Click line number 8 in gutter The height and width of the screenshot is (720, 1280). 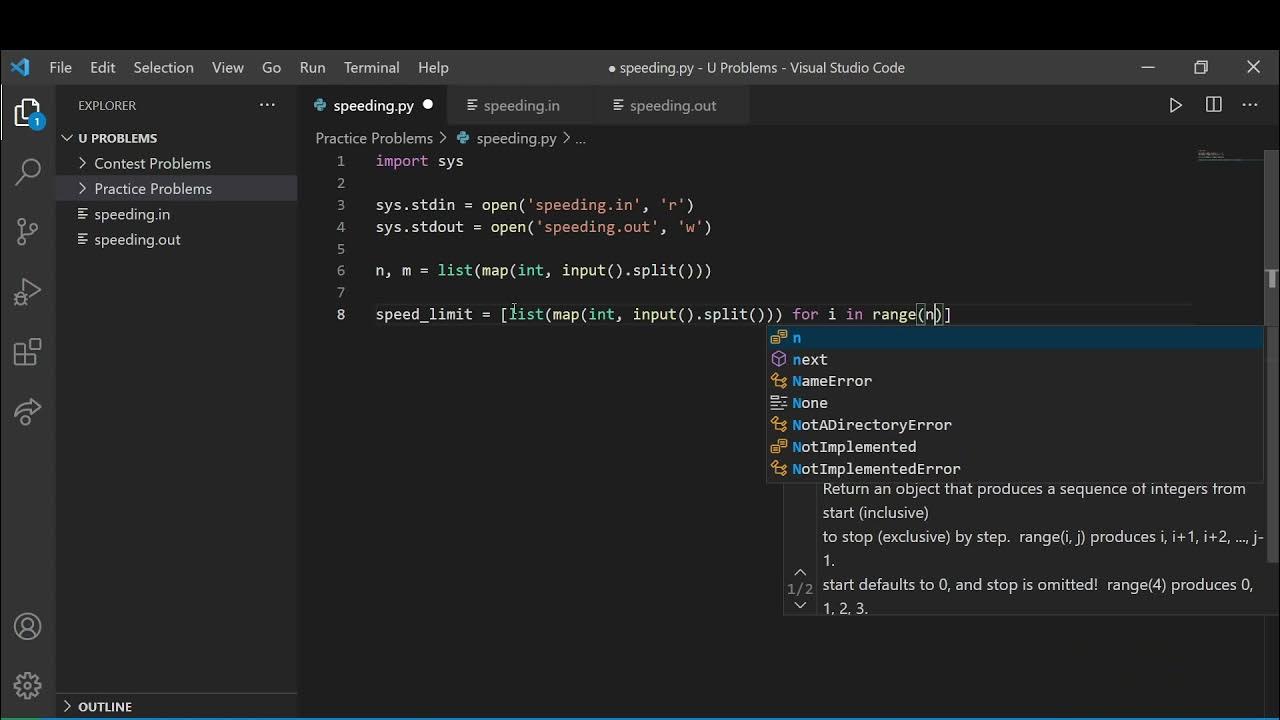click(341, 314)
